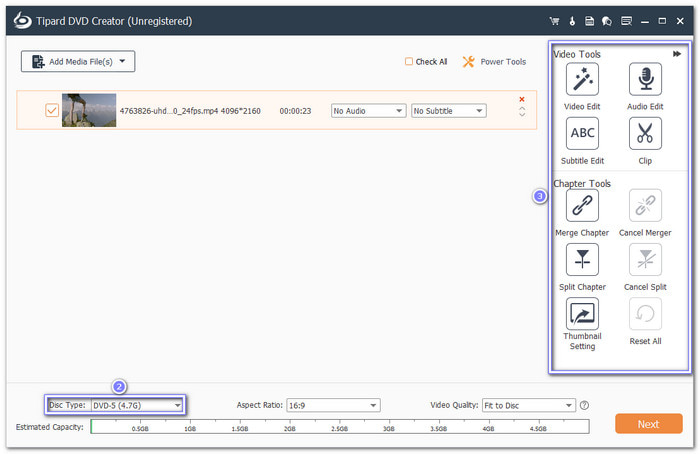Screen dimensions: 700x454
Task: Collapse the tools panel with double-arrow
Action: pyautogui.click(x=677, y=54)
